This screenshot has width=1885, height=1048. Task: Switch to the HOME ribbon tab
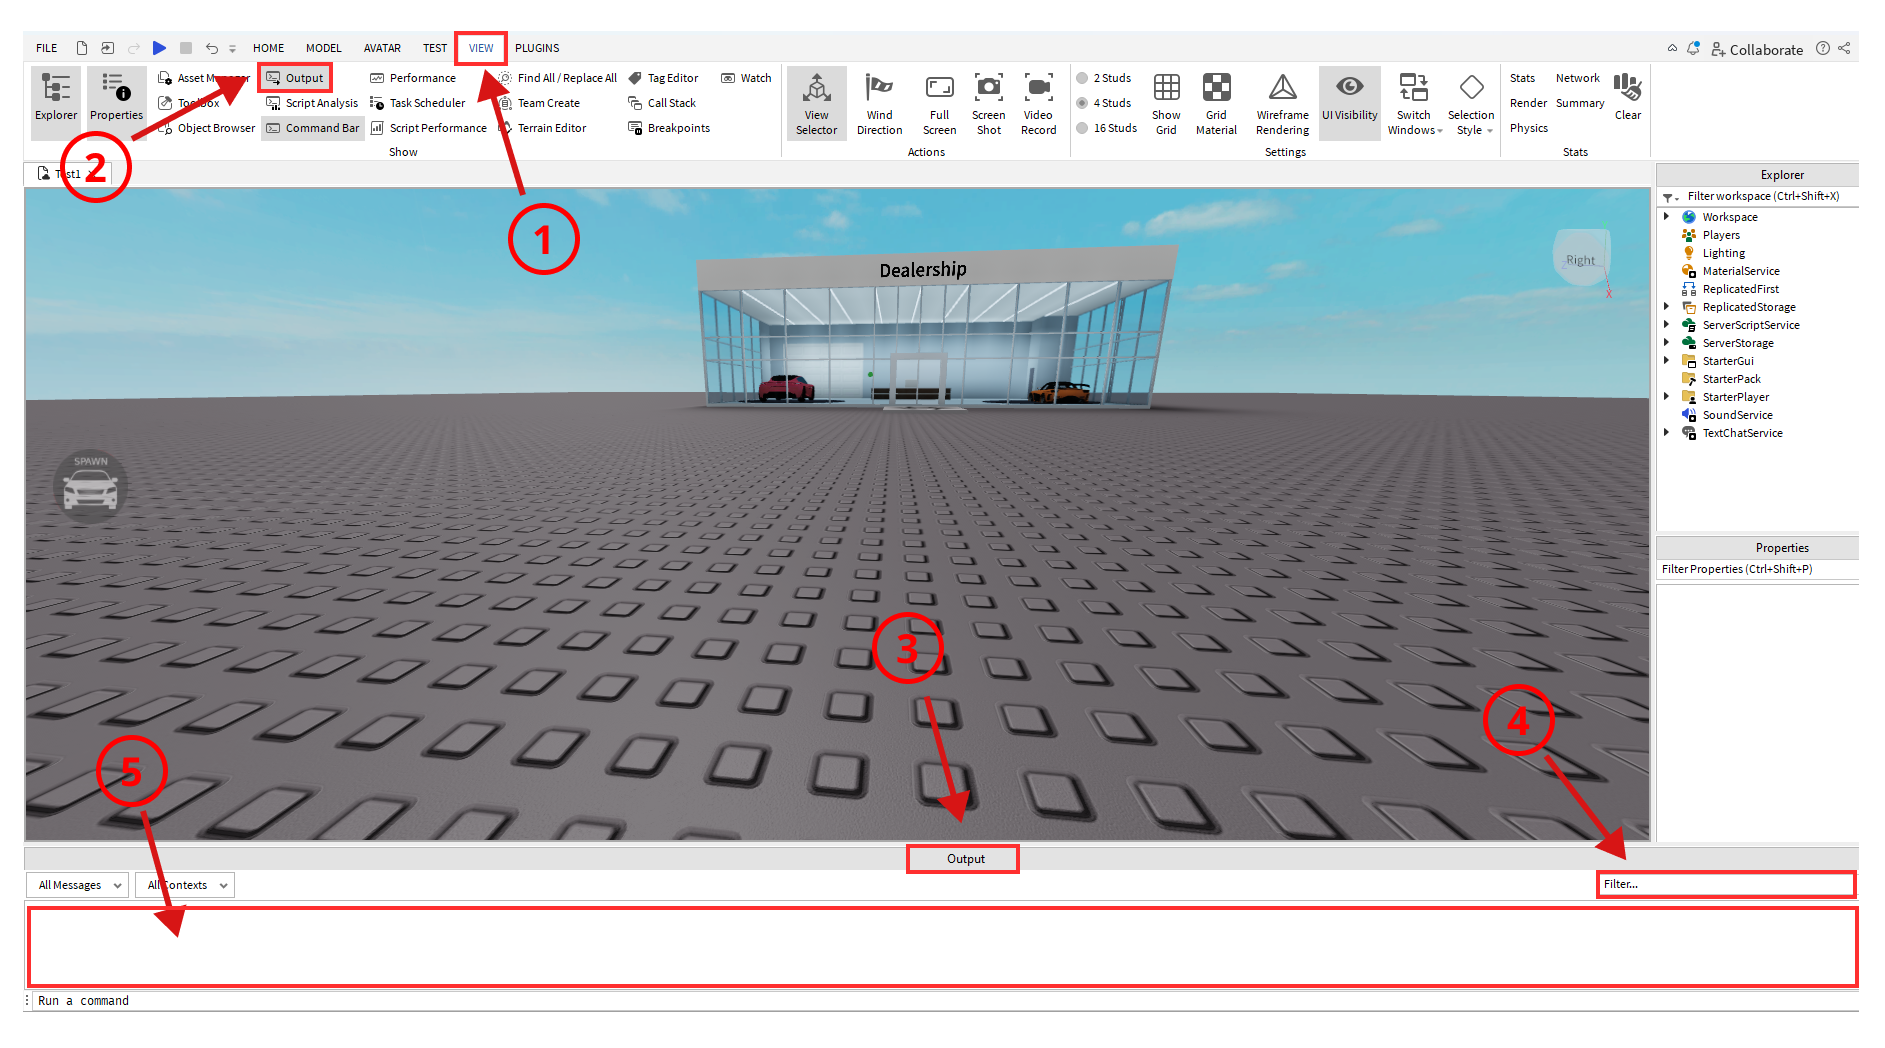tap(268, 48)
